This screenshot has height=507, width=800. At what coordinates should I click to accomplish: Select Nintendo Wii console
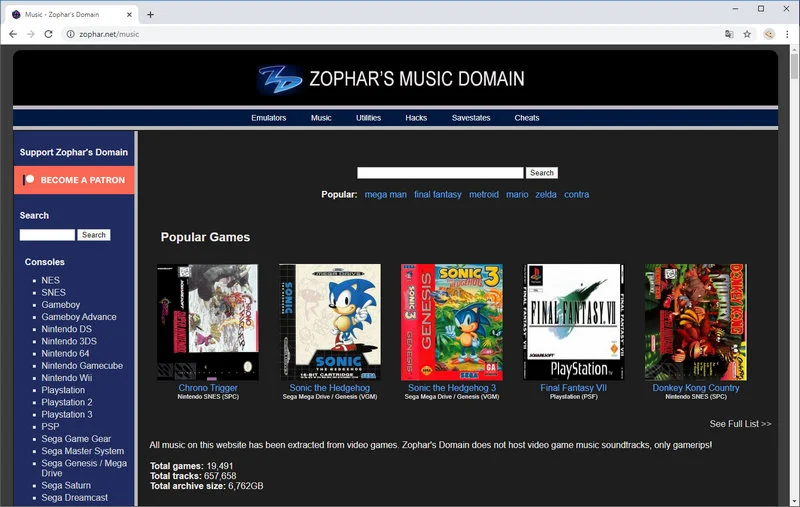(67, 378)
